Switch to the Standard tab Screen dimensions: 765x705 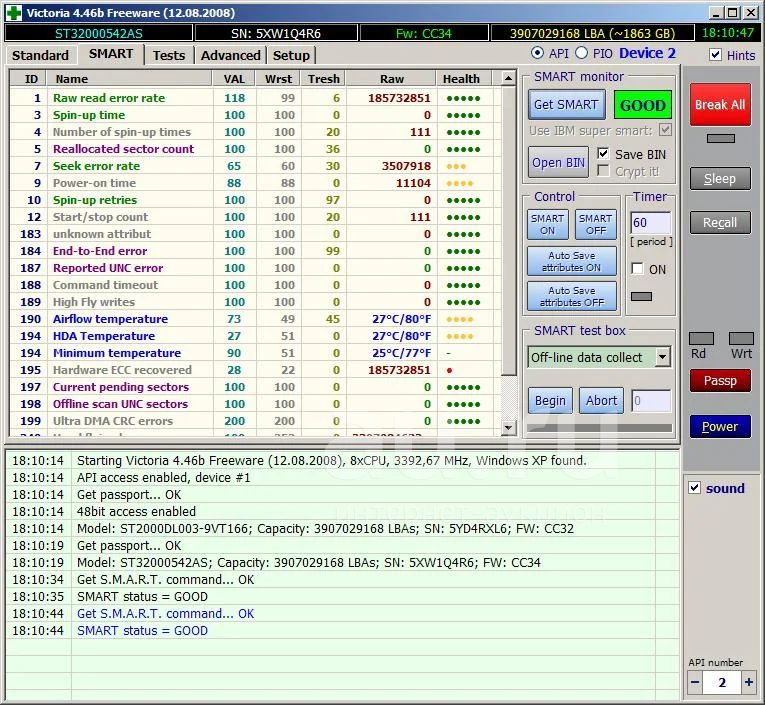pos(40,55)
